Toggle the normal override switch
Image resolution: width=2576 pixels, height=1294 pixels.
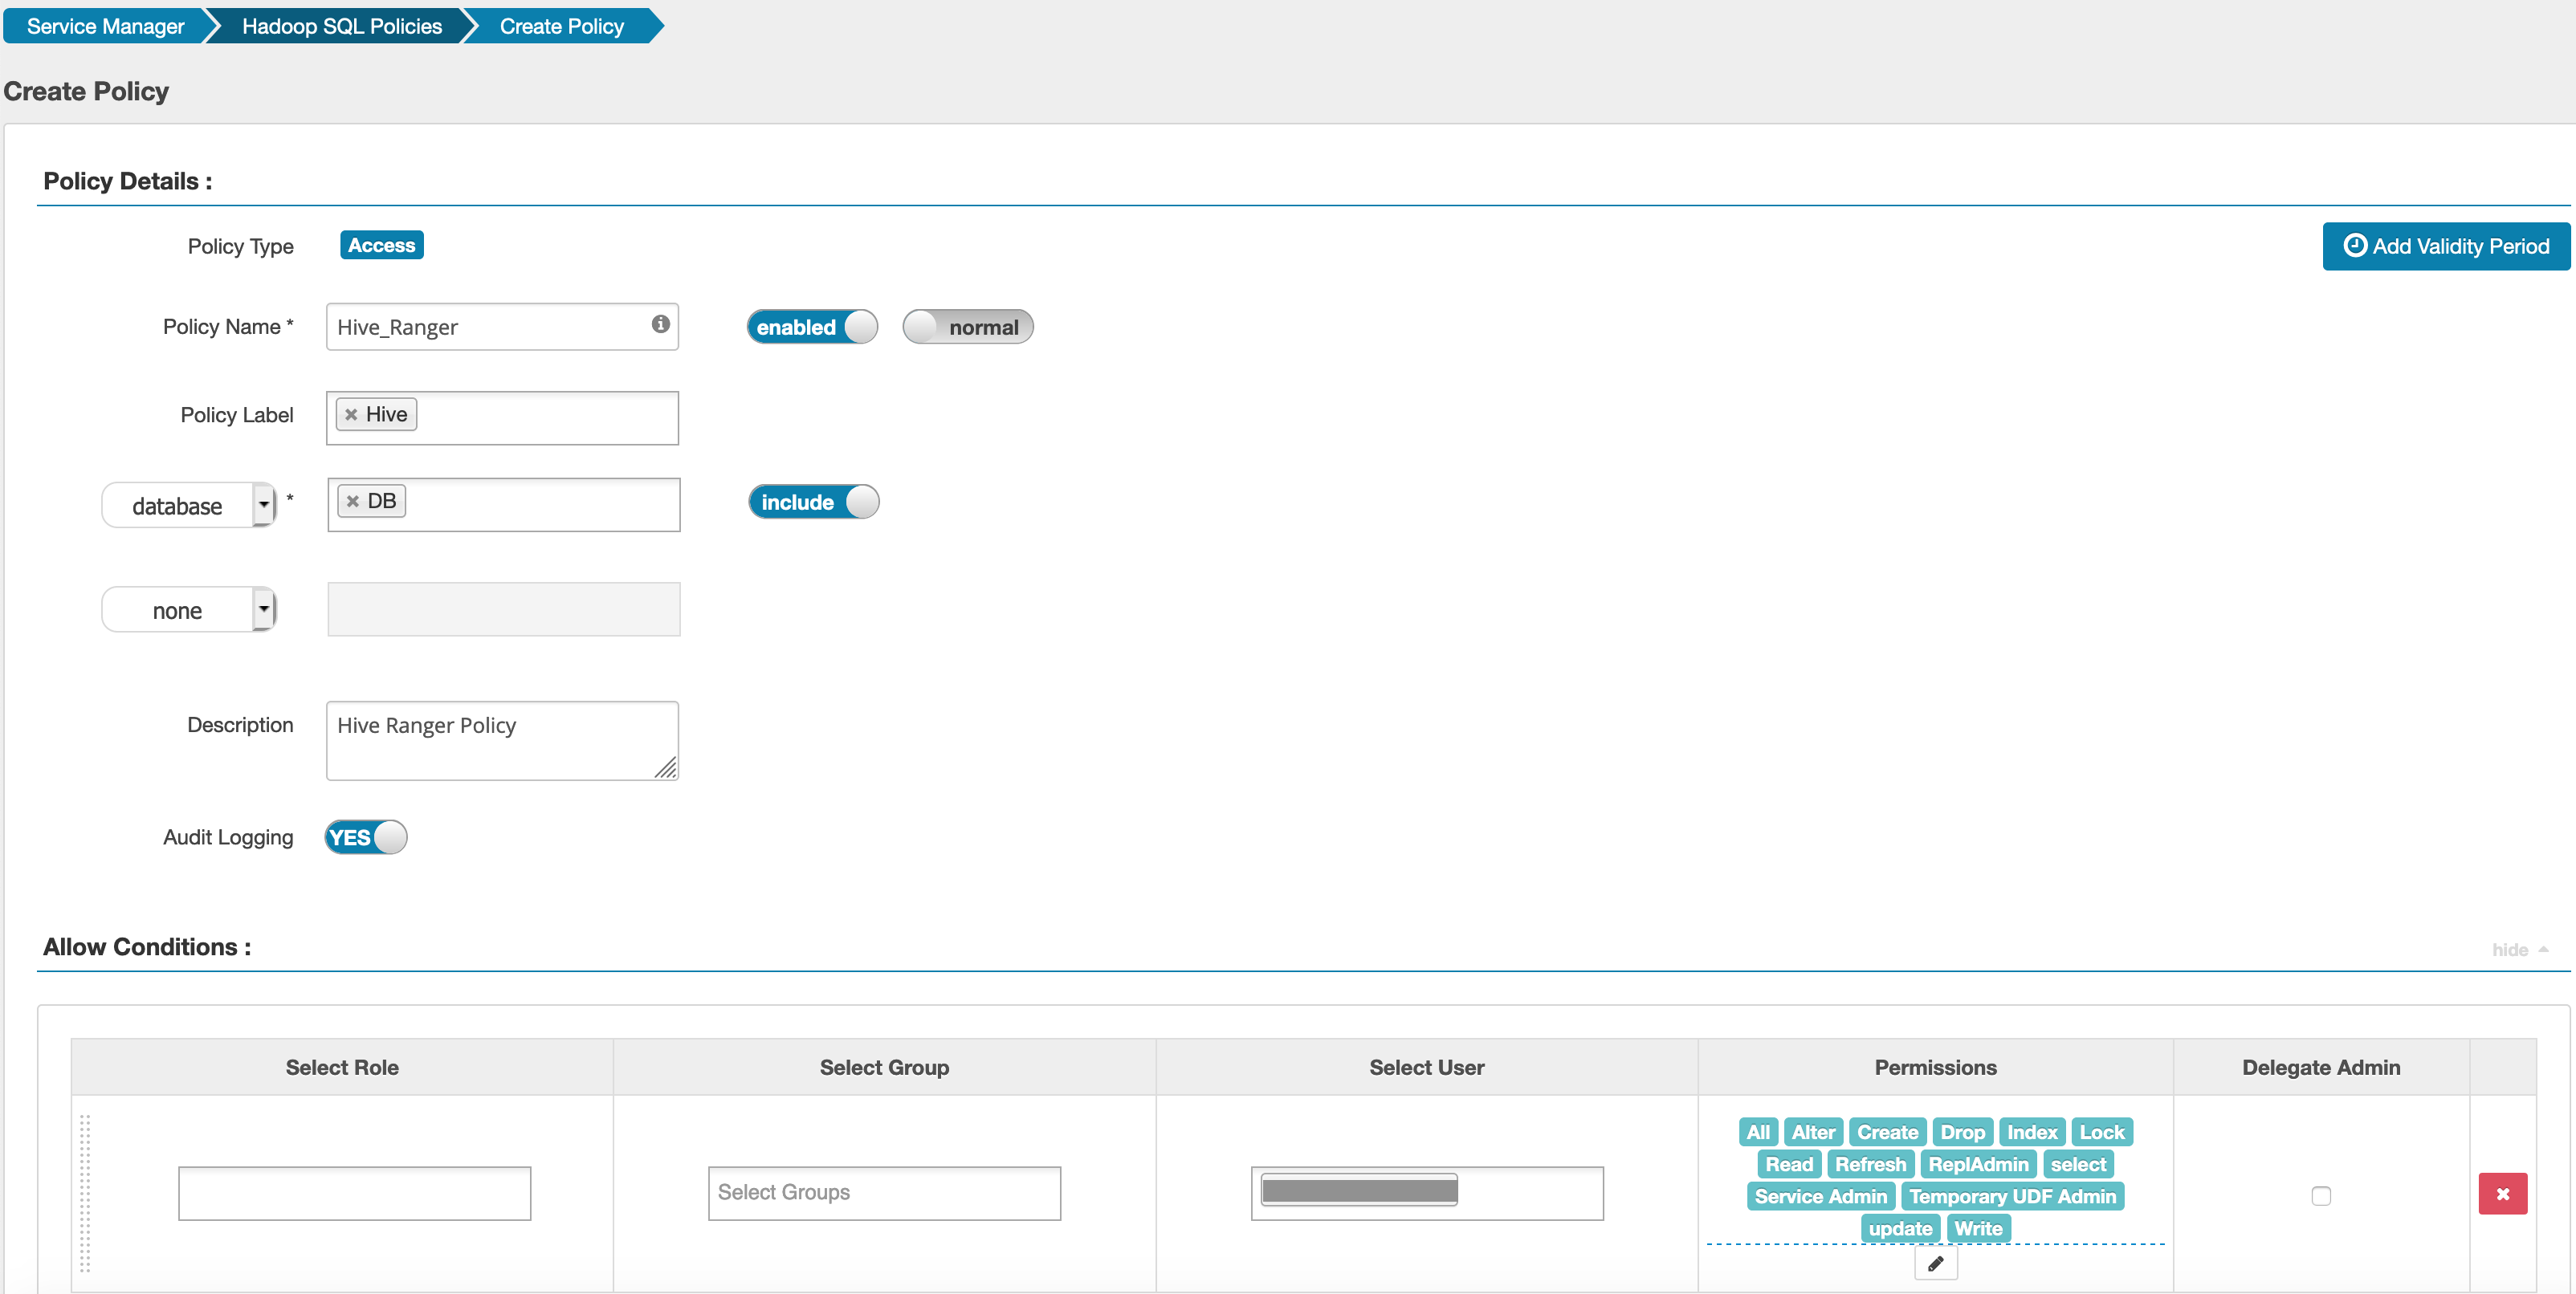[x=967, y=327]
